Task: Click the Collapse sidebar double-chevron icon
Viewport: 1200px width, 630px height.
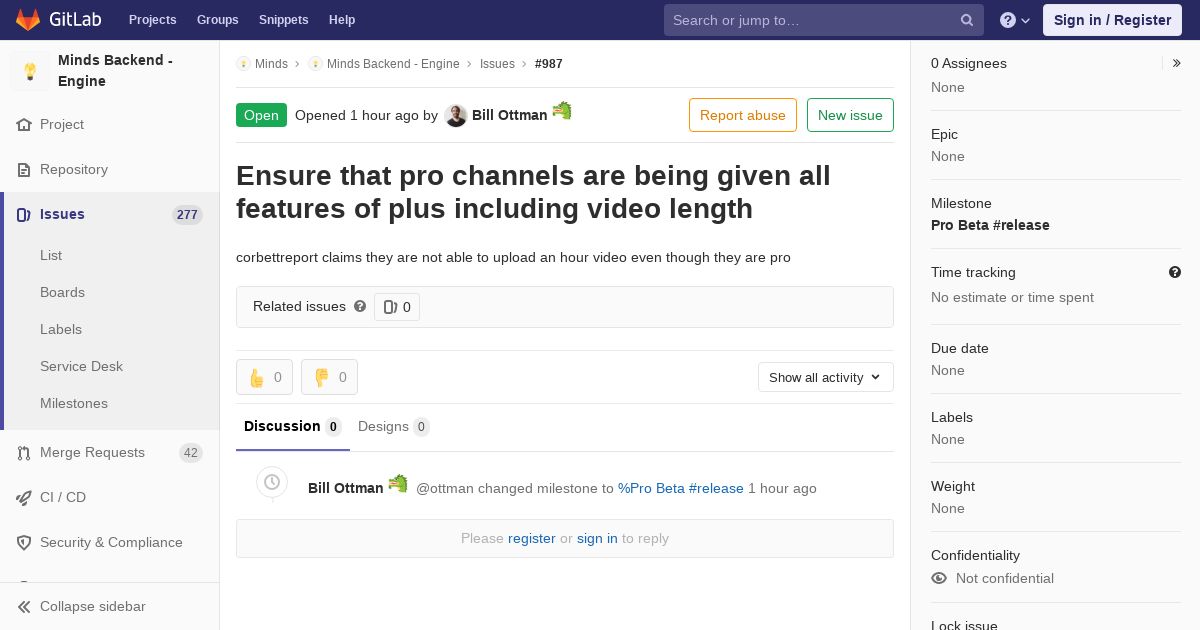Action: coord(24,607)
